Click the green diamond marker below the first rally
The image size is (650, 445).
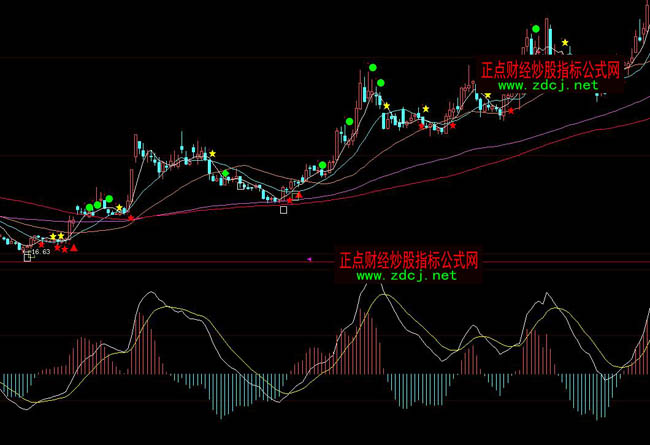click(226, 174)
